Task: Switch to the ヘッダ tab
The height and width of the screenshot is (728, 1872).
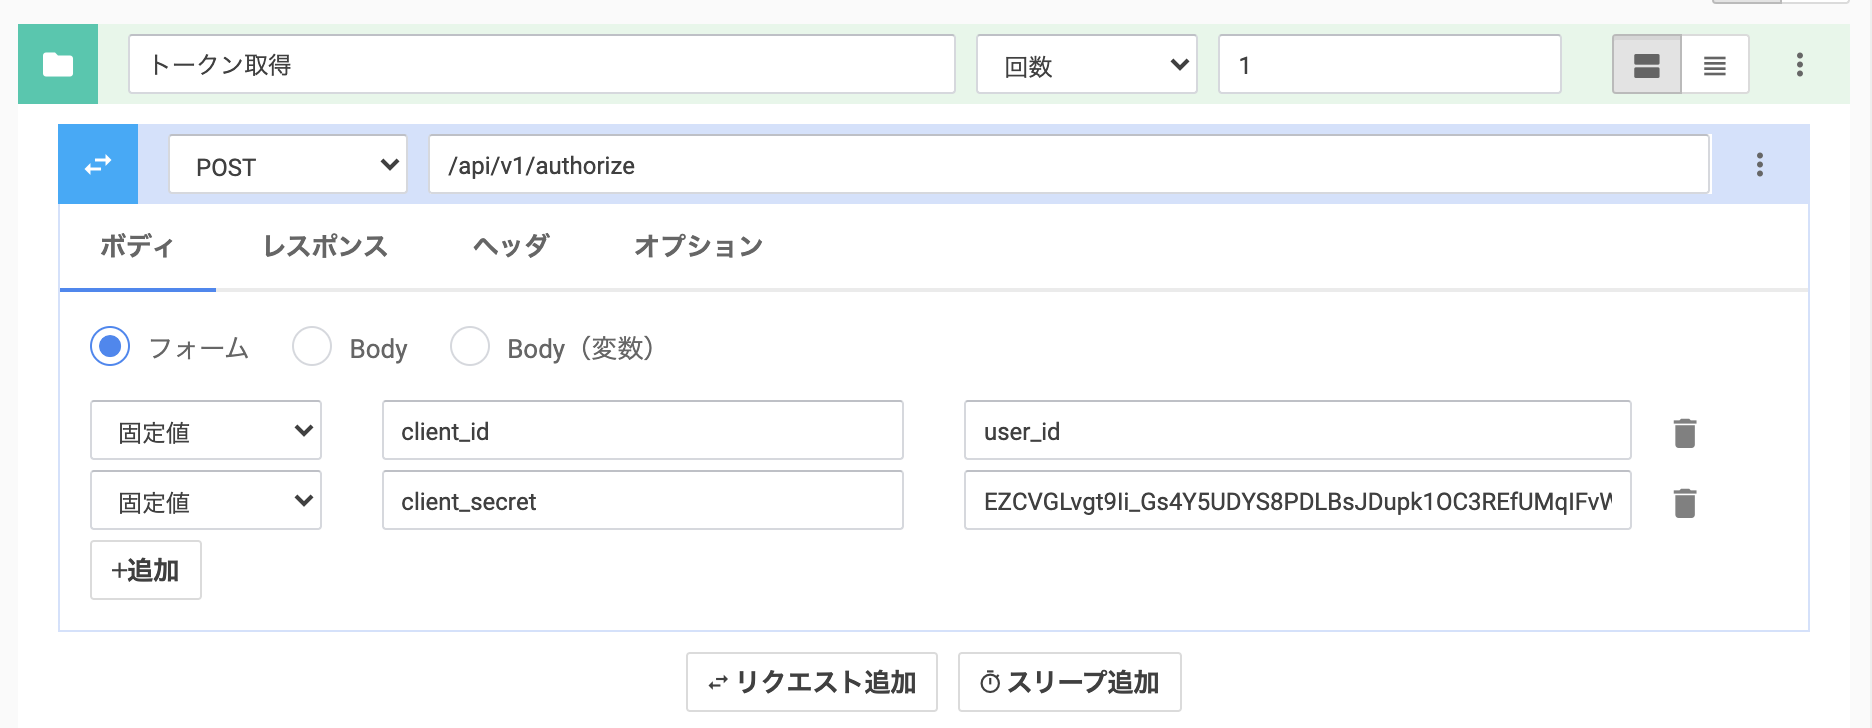Action: click(511, 246)
